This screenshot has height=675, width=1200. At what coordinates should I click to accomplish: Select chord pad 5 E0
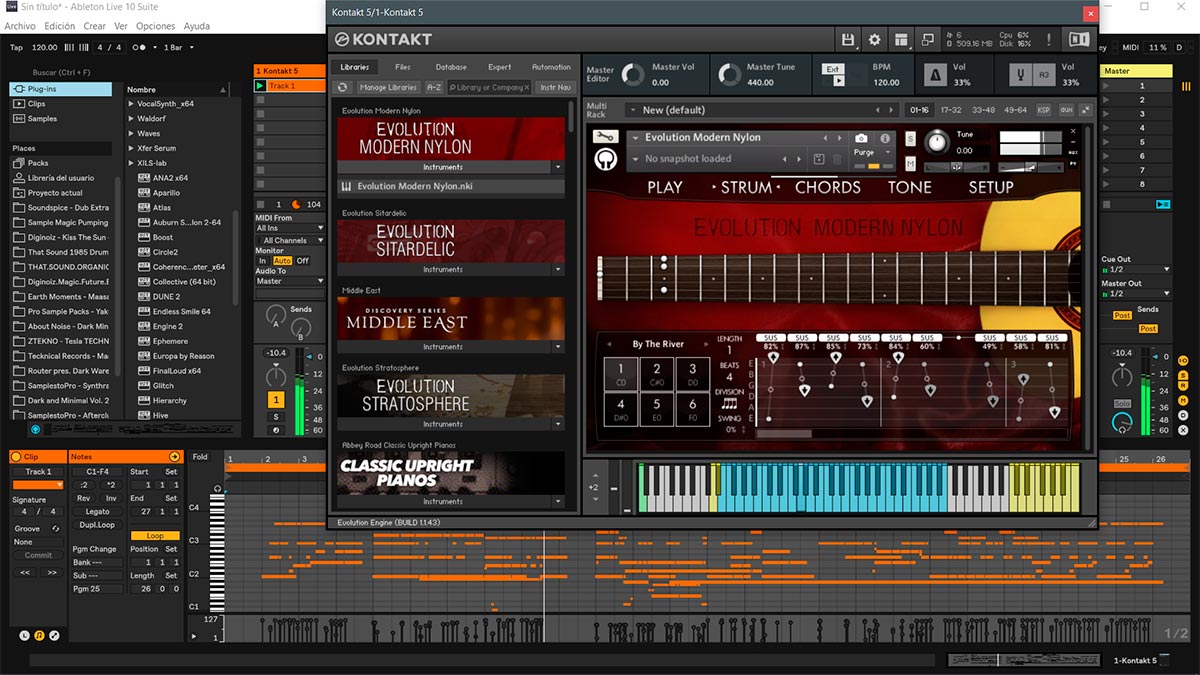click(x=657, y=409)
